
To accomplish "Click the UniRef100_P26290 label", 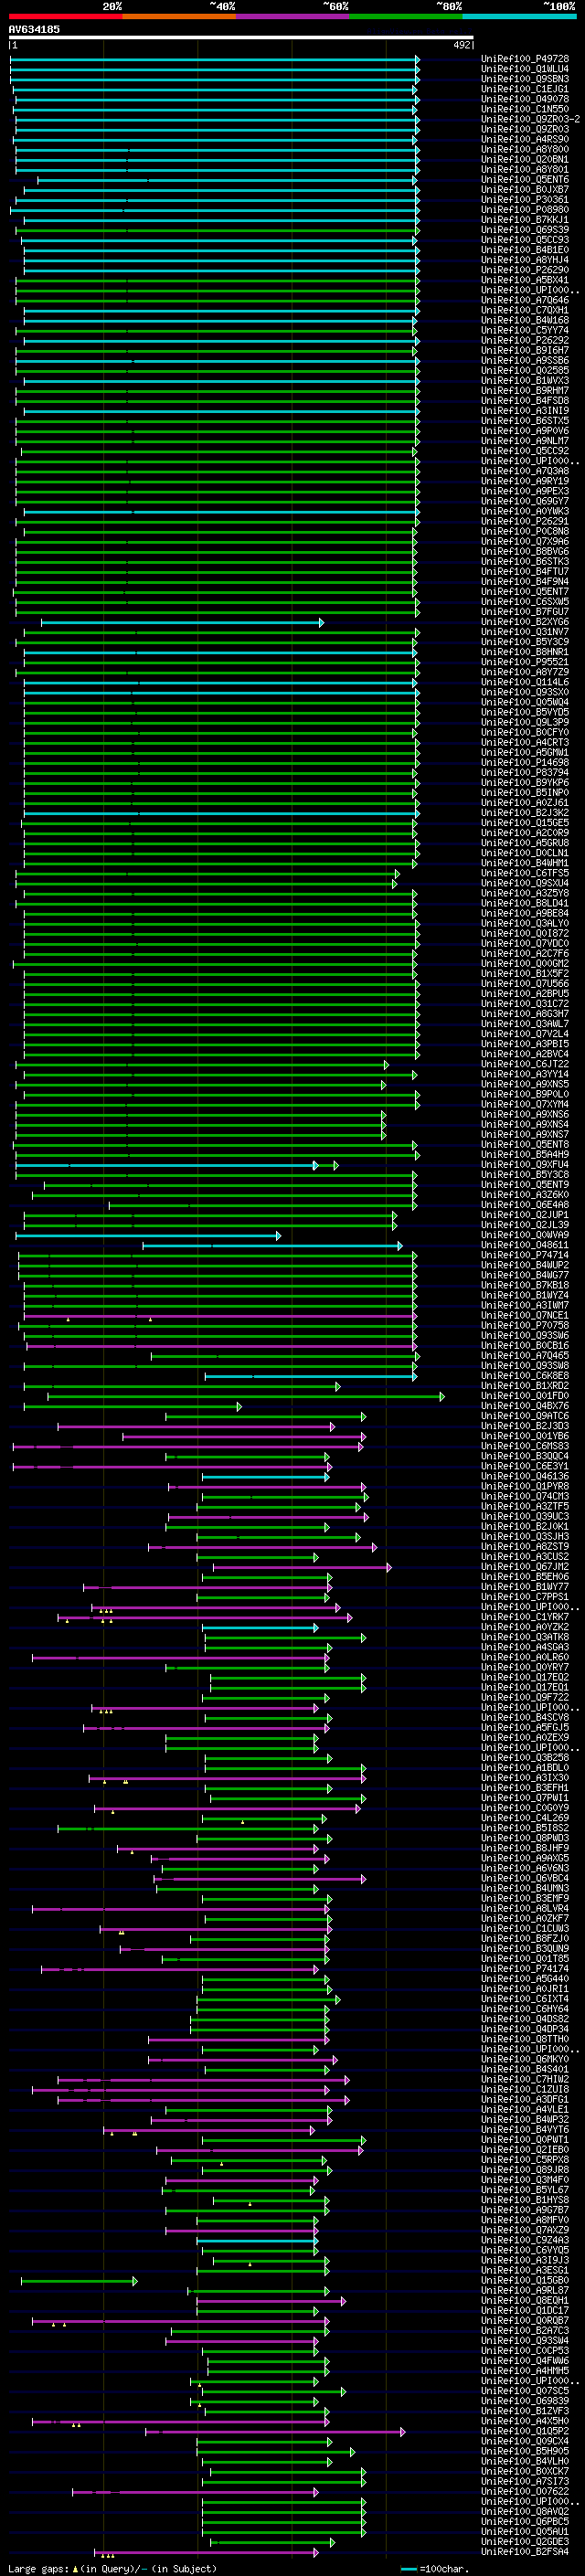I will (525, 270).
